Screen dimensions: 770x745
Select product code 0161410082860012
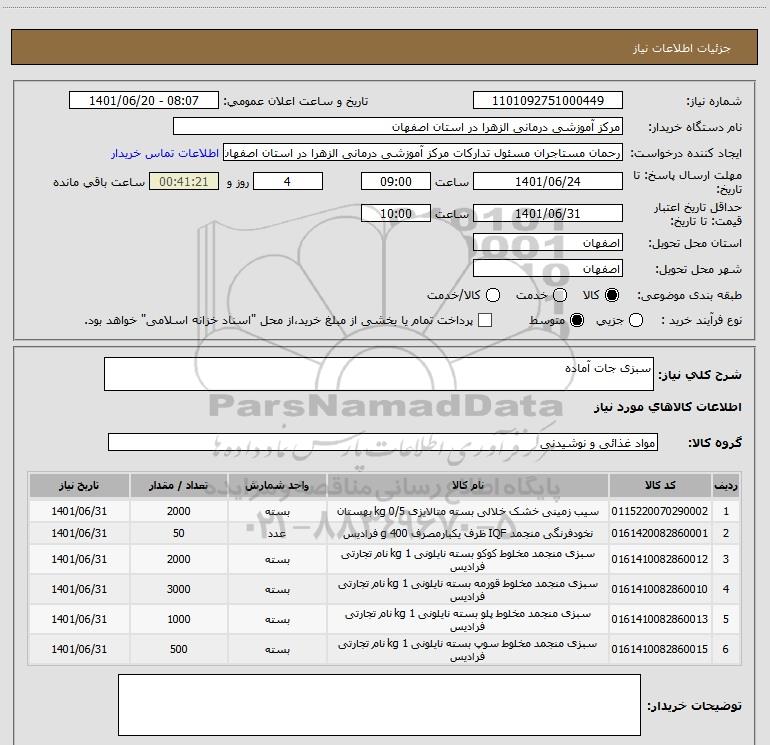pyautogui.click(x=660, y=559)
